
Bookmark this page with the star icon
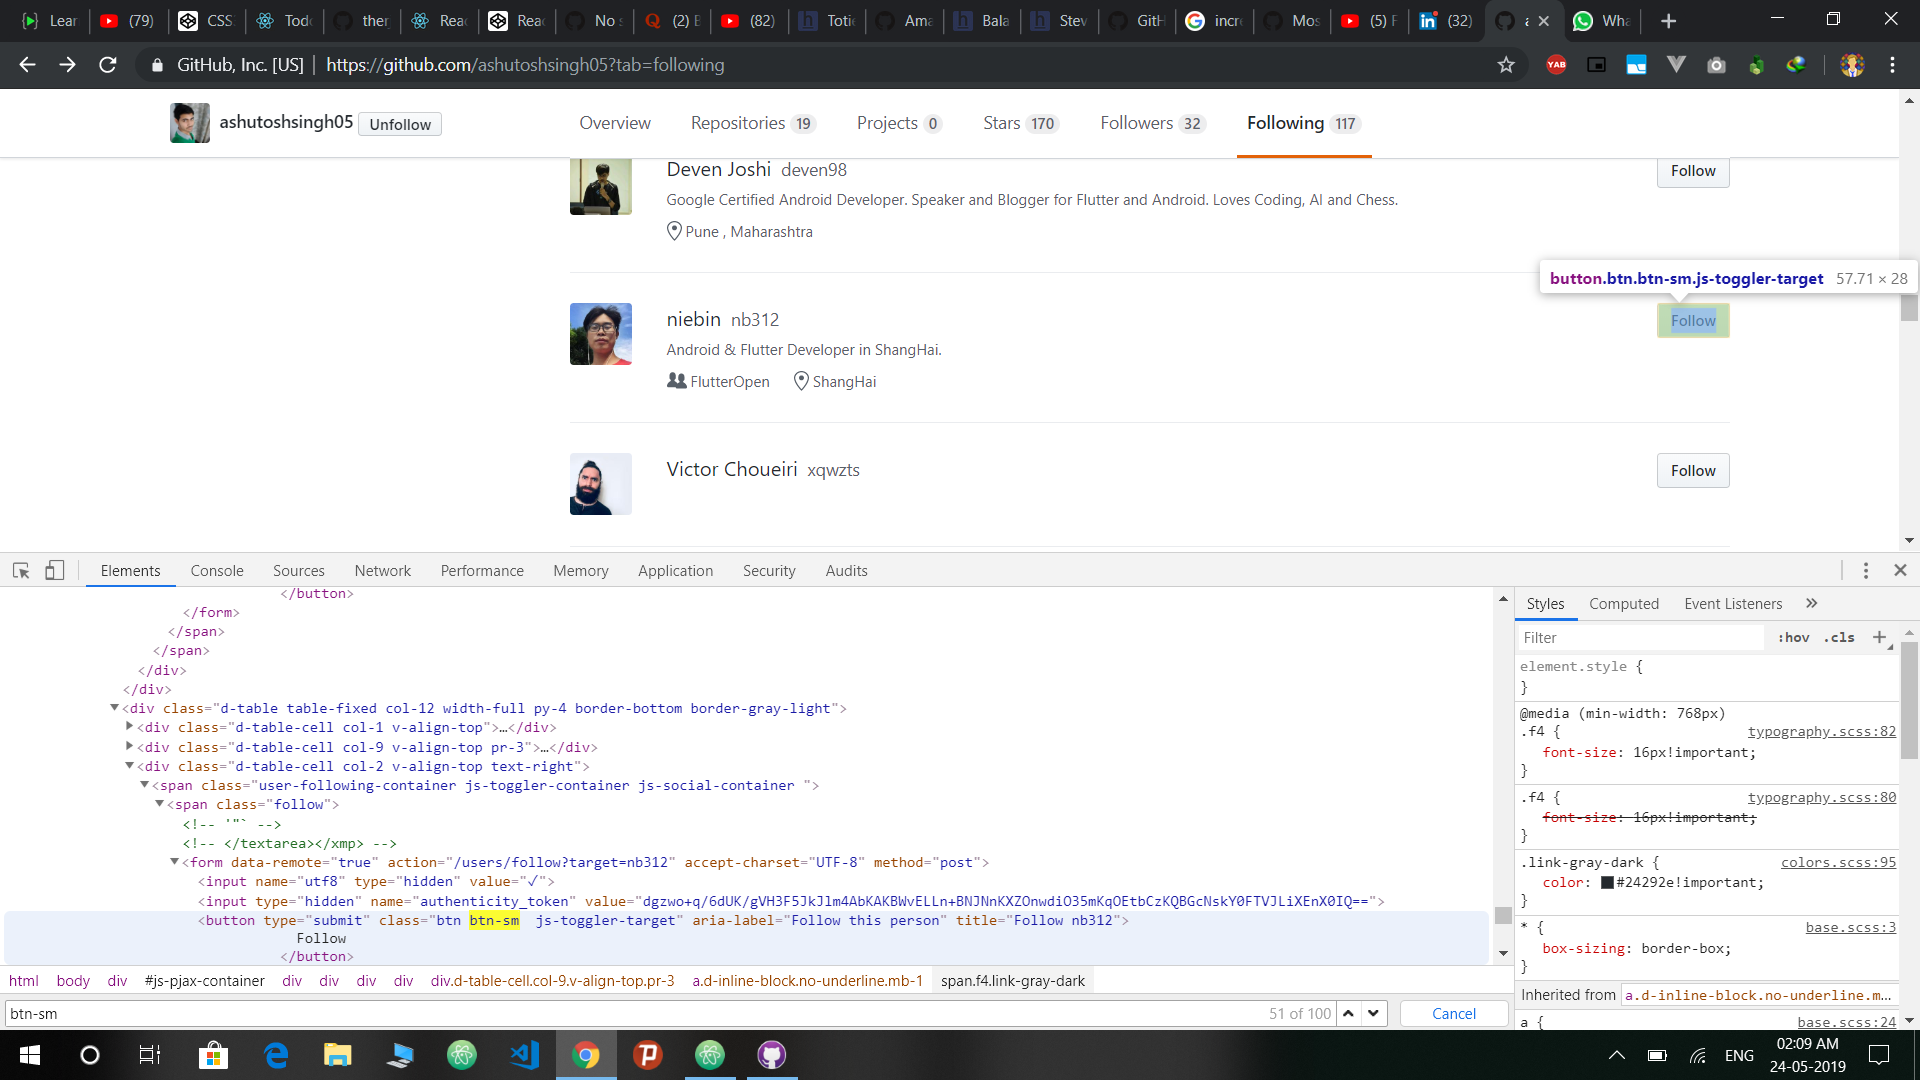(x=1506, y=65)
